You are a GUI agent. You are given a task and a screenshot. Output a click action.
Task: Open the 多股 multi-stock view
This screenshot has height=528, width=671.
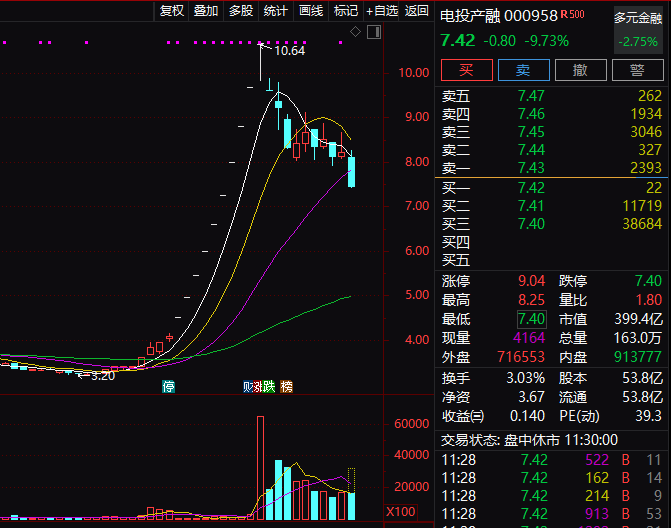pyautogui.click(x=241, y=11)
